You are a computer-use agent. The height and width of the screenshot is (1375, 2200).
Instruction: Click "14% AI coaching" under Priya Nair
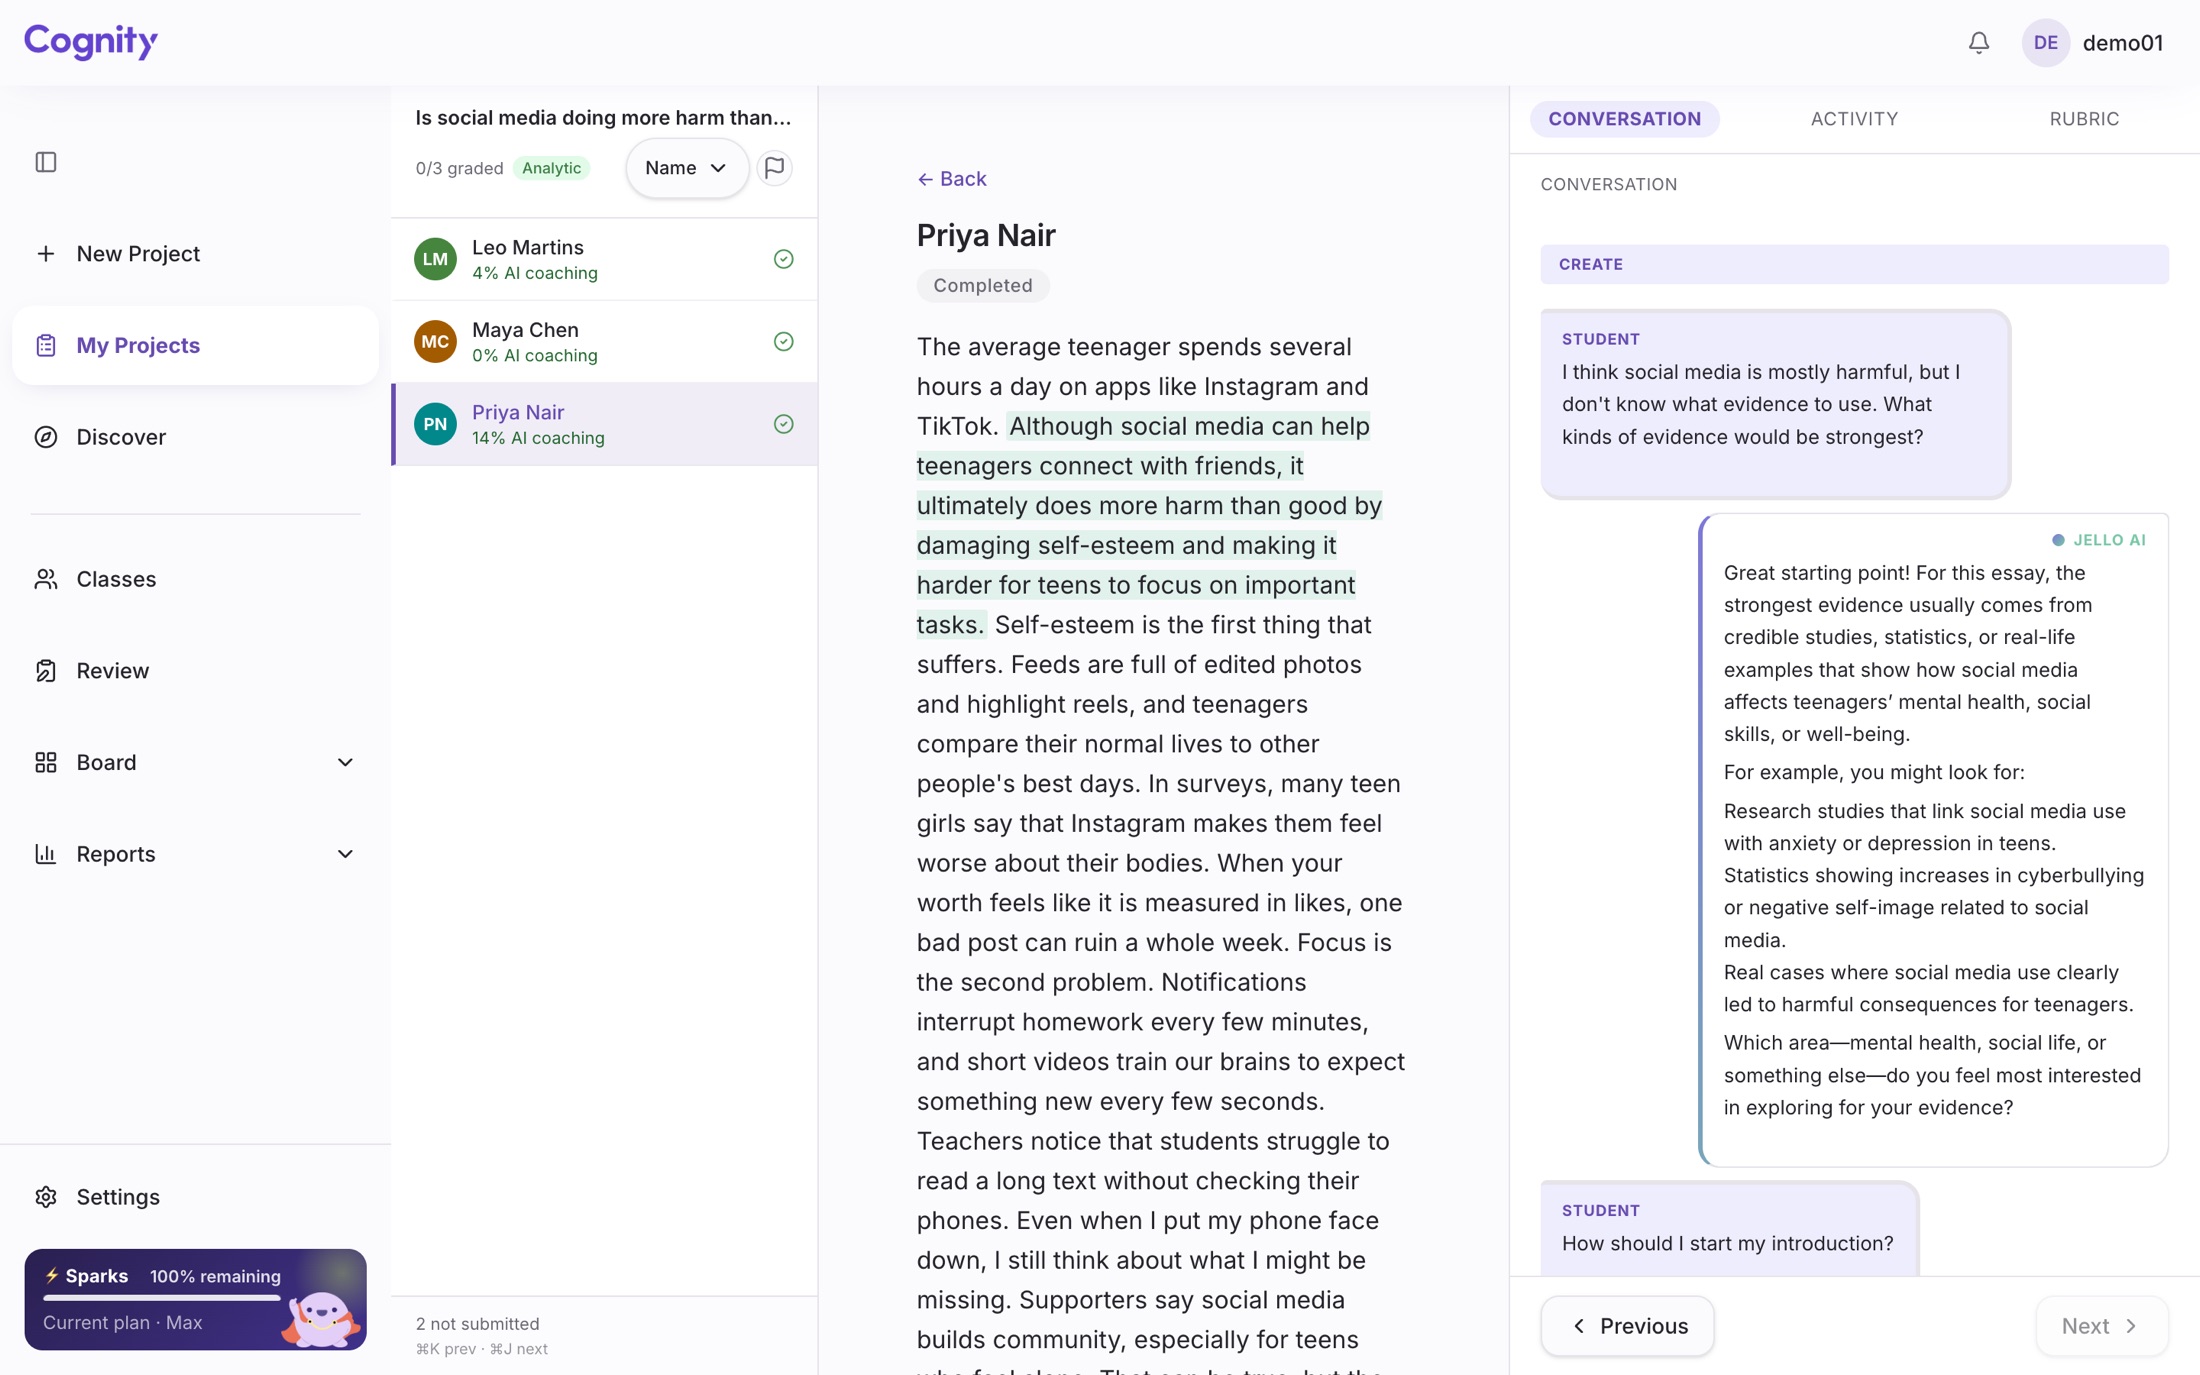[538, 438]
